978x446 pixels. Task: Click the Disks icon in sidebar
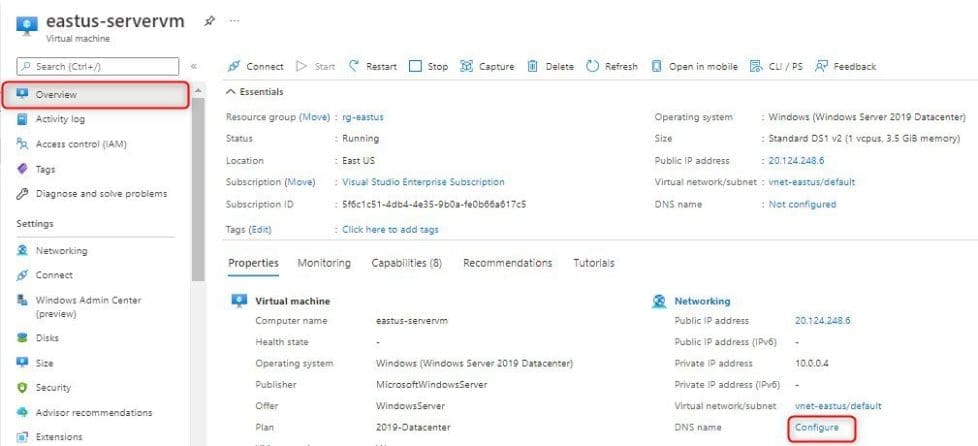(x=22, y=337)
